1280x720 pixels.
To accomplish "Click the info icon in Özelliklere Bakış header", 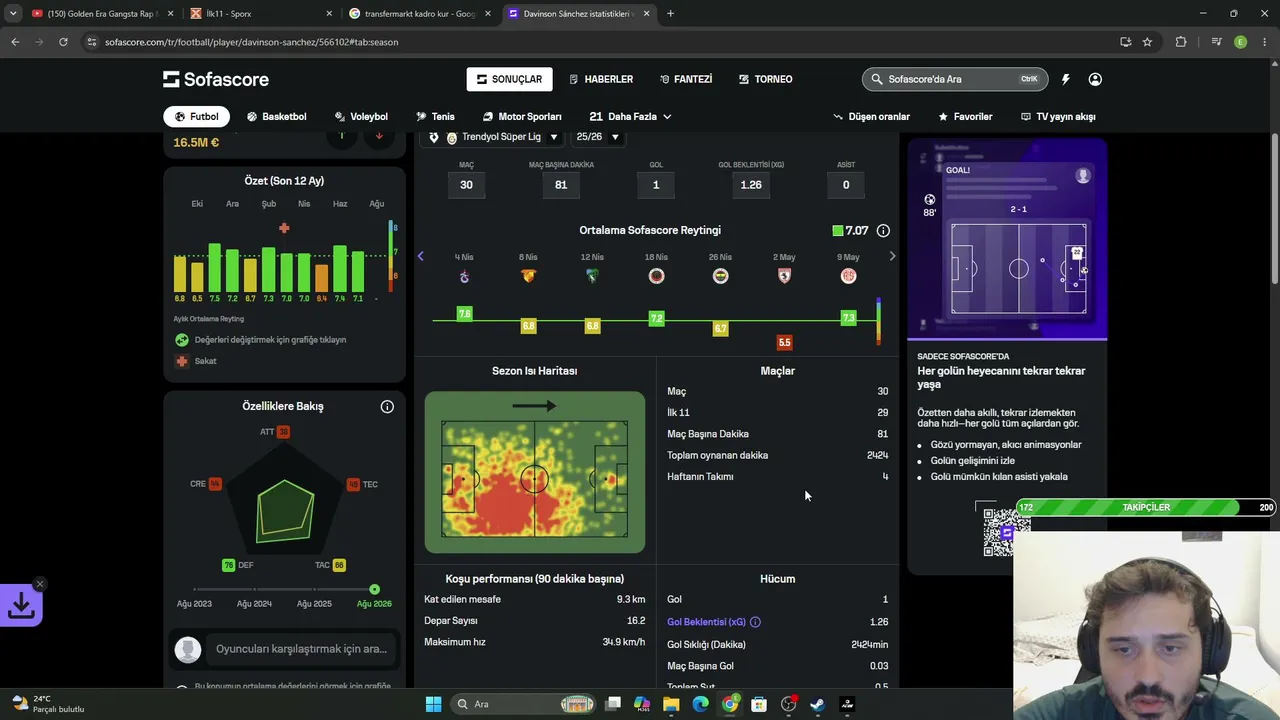I will (387, 406).
